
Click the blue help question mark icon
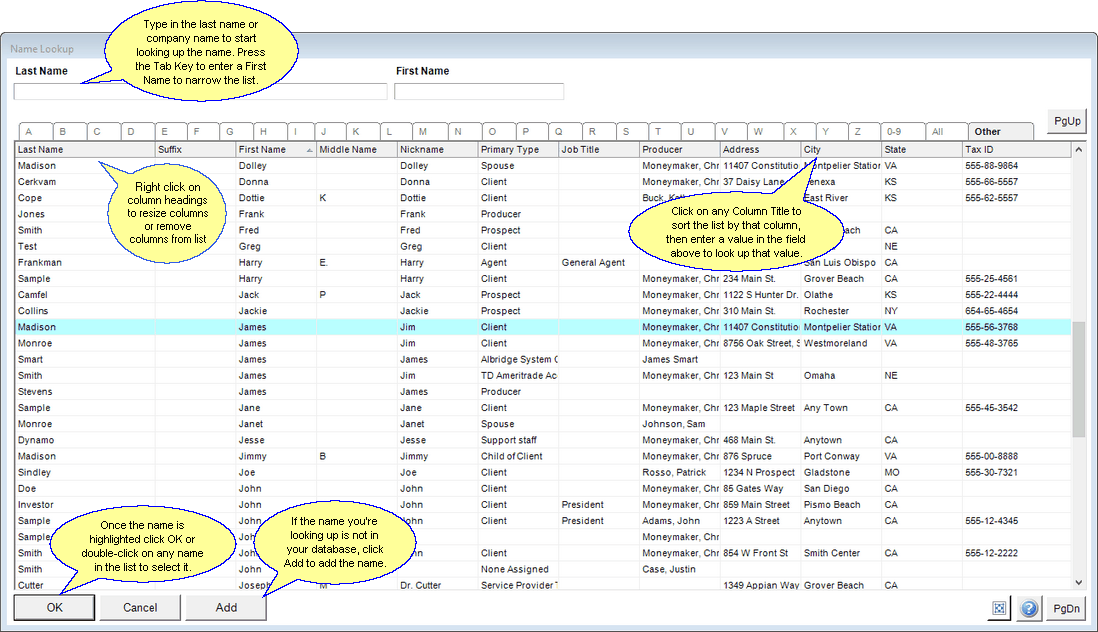pyautogui.click(x=1028, y=608)
